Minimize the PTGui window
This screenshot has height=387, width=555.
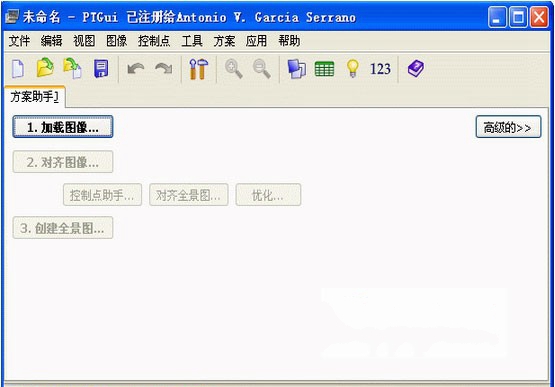(x=497, y=17)
